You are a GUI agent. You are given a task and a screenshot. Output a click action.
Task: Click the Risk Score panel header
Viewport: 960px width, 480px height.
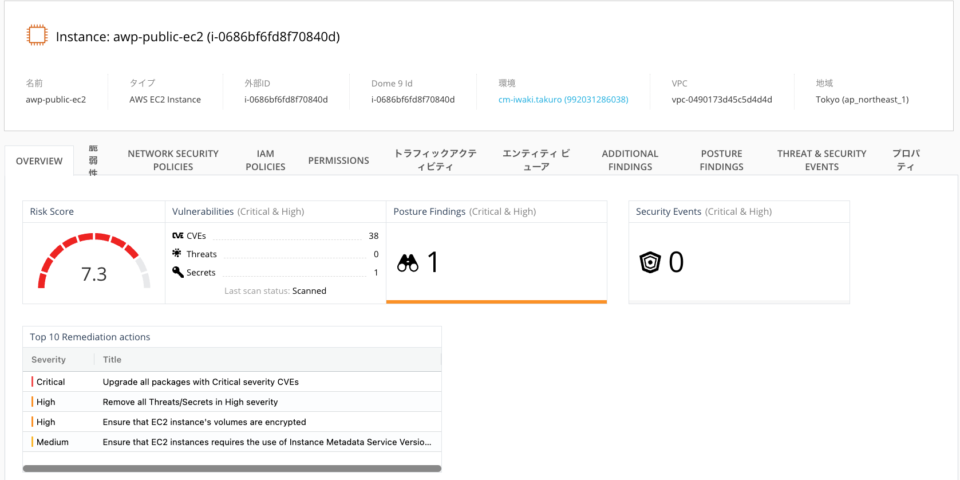click(94, 211)
